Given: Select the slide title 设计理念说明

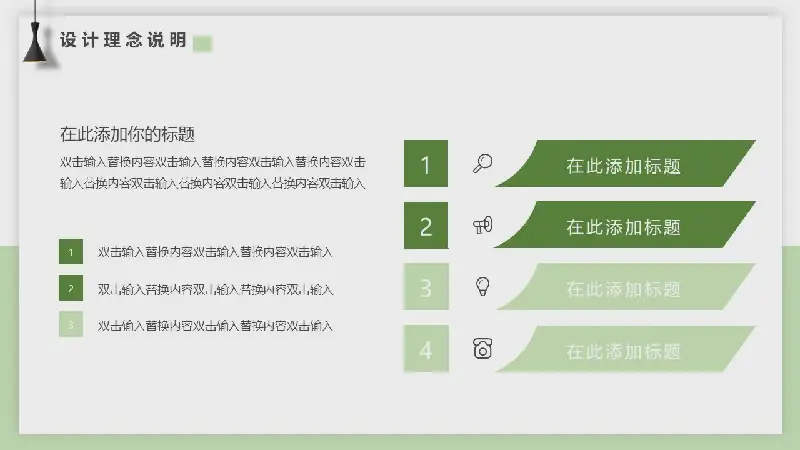Looking at the screenshot, I should click(x=123, y=41).
